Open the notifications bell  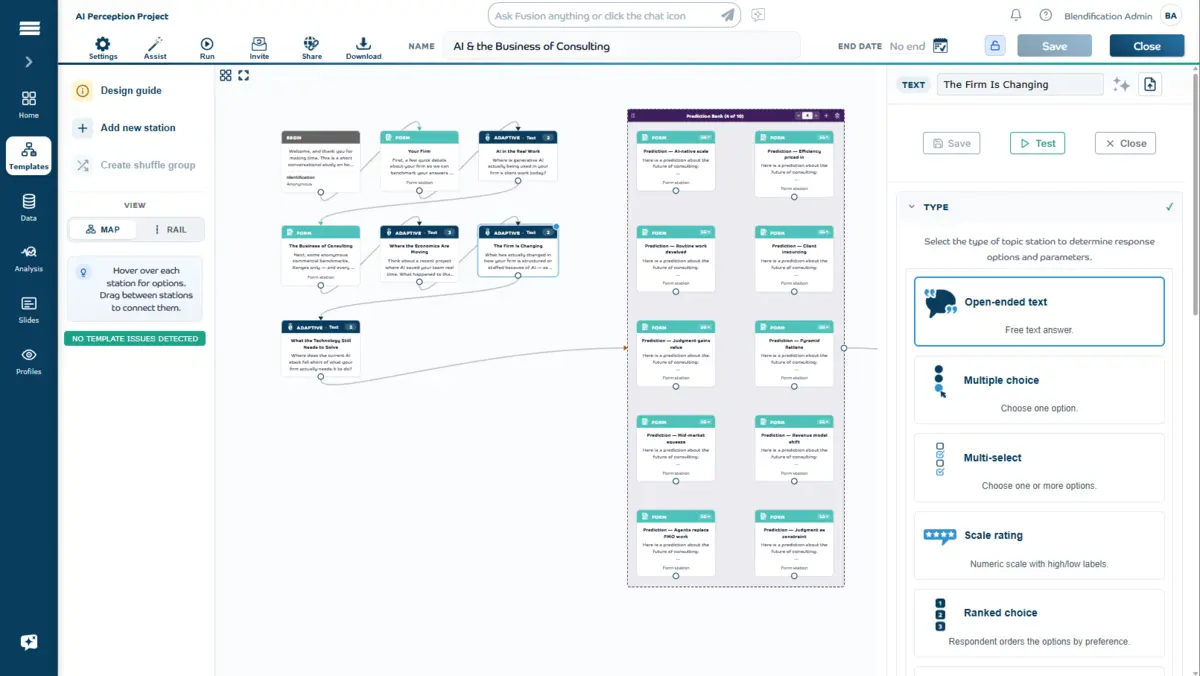tap(1016, 15)
